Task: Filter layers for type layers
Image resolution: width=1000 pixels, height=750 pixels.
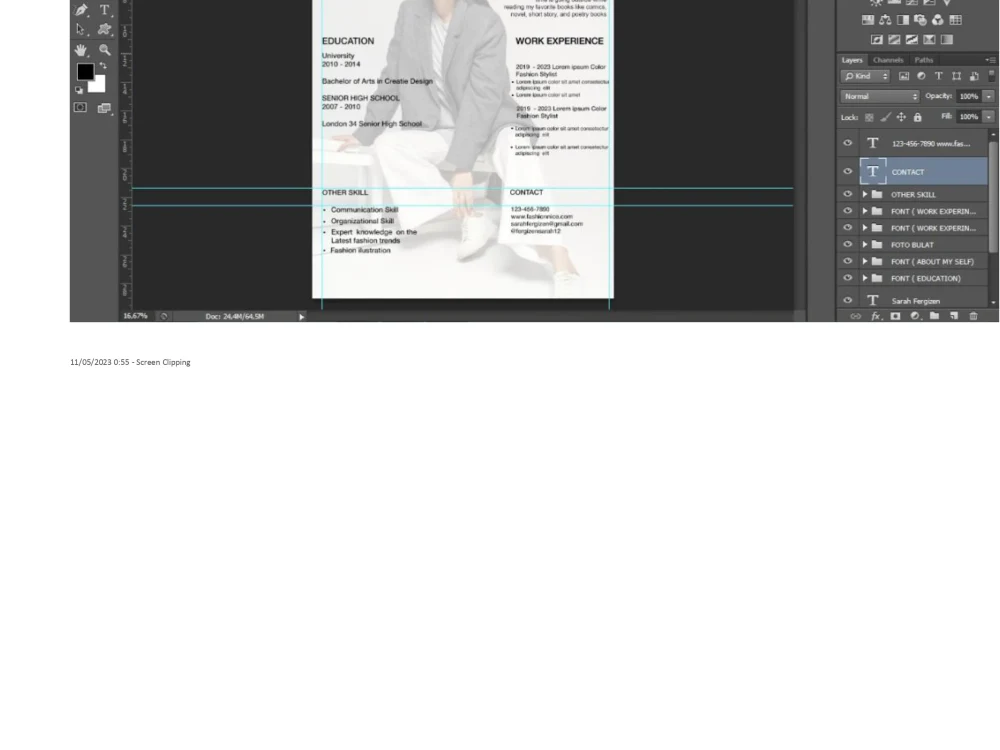Action: [939, 77]
